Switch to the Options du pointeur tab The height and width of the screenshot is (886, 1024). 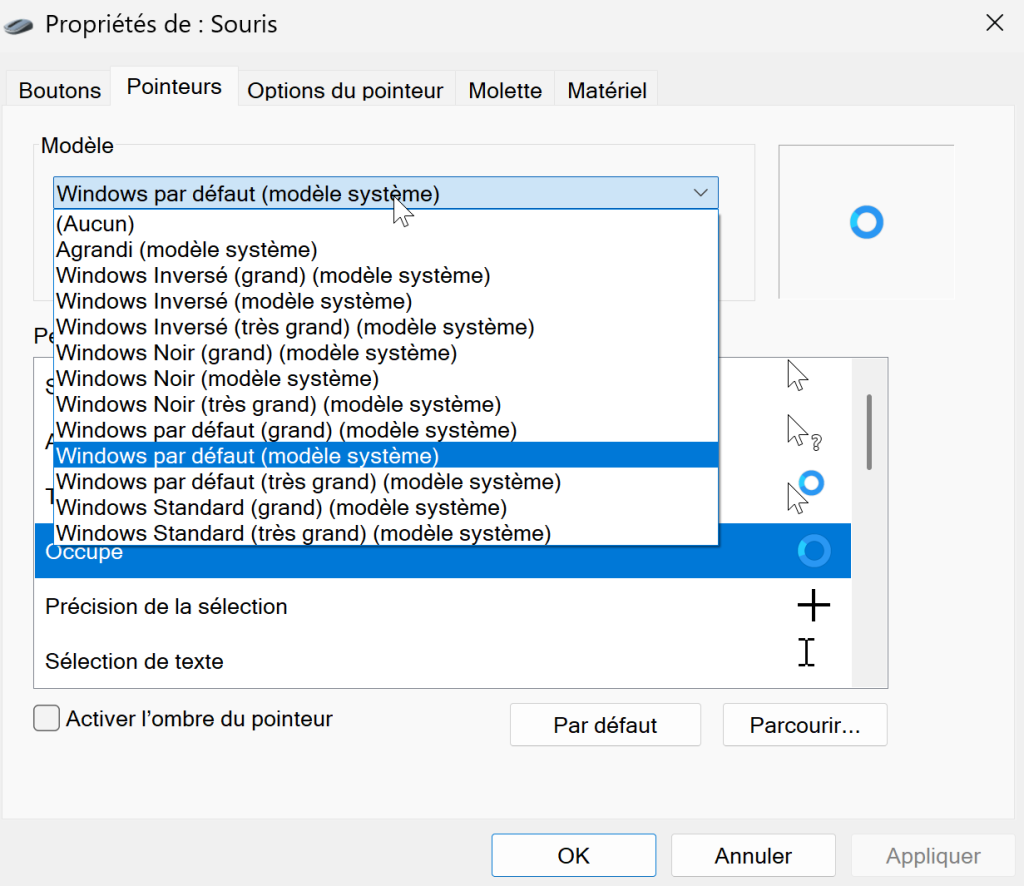345,90
